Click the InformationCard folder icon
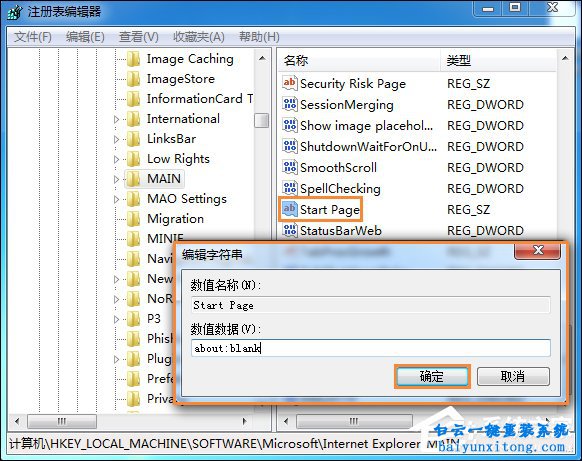 click(x=133, y=99)
